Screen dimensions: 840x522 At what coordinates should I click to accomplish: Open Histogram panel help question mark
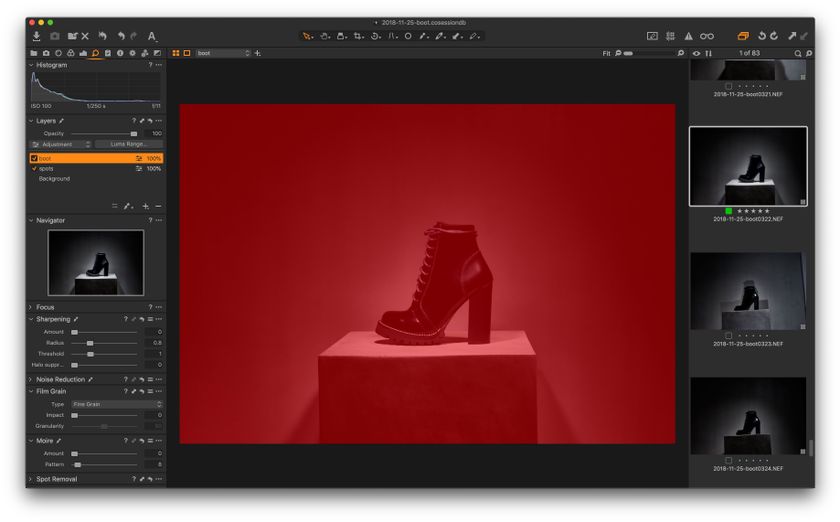150,65
